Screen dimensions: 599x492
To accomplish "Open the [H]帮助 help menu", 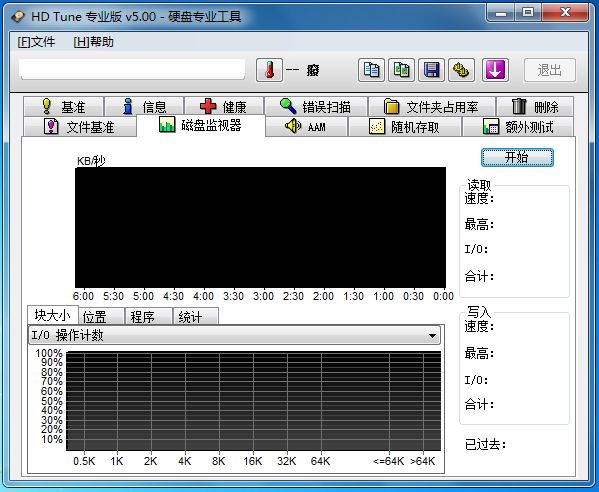I will [x=94, y=42].
